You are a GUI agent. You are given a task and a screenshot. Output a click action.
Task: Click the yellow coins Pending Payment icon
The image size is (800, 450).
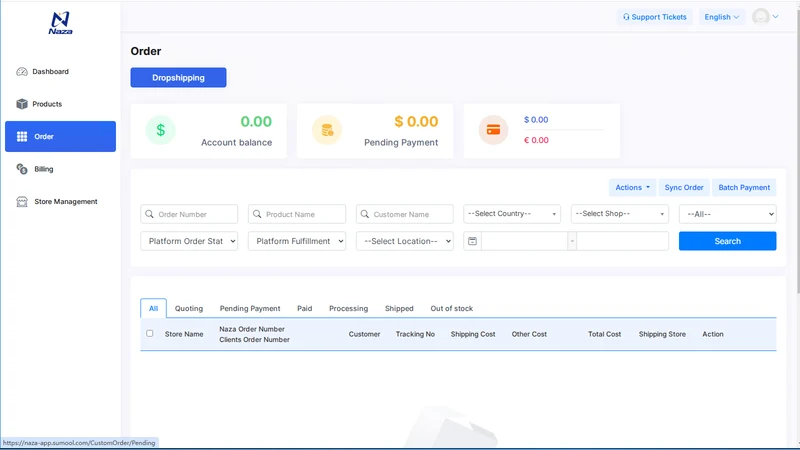click(x=327, y=130)
